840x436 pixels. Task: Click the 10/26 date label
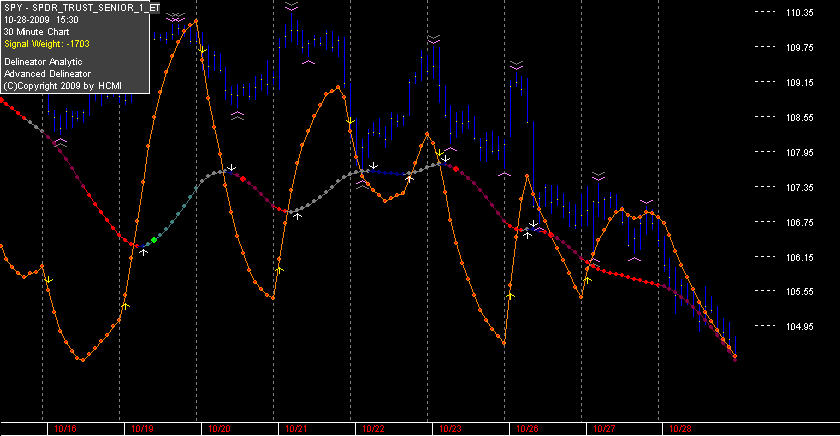click(x=527, y=429)
